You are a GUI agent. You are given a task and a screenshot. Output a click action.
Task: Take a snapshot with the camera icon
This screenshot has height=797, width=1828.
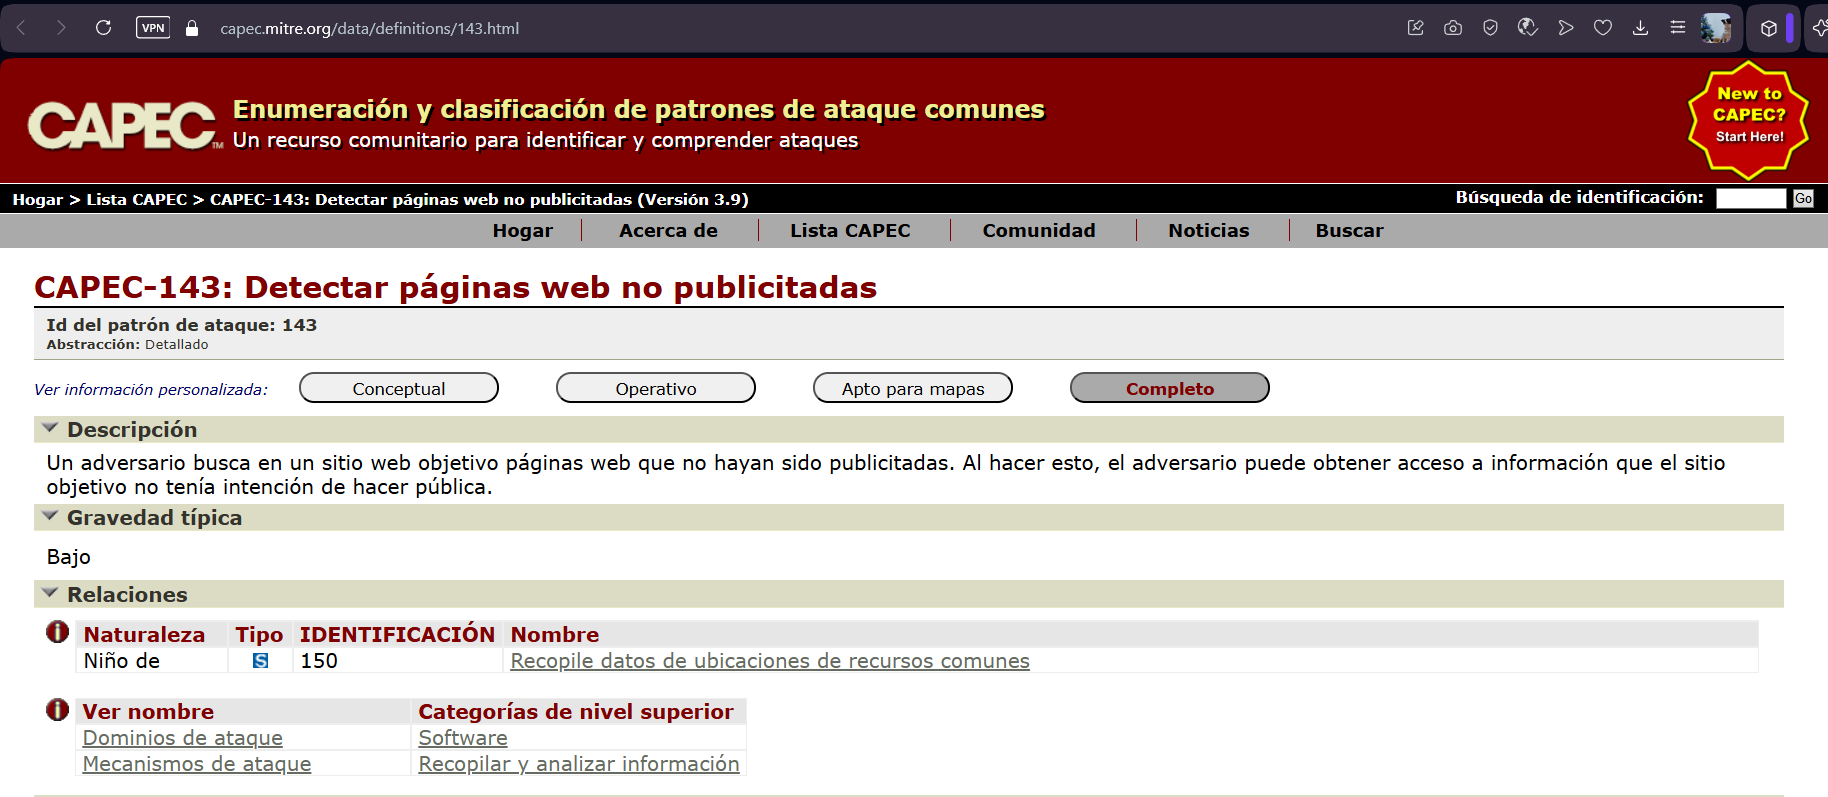1453,28
